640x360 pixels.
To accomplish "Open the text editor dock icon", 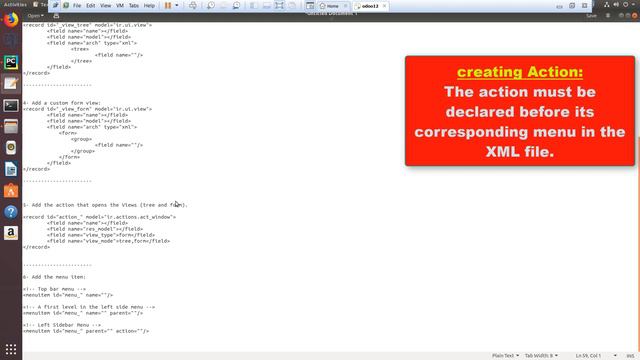I will point(11,83).
